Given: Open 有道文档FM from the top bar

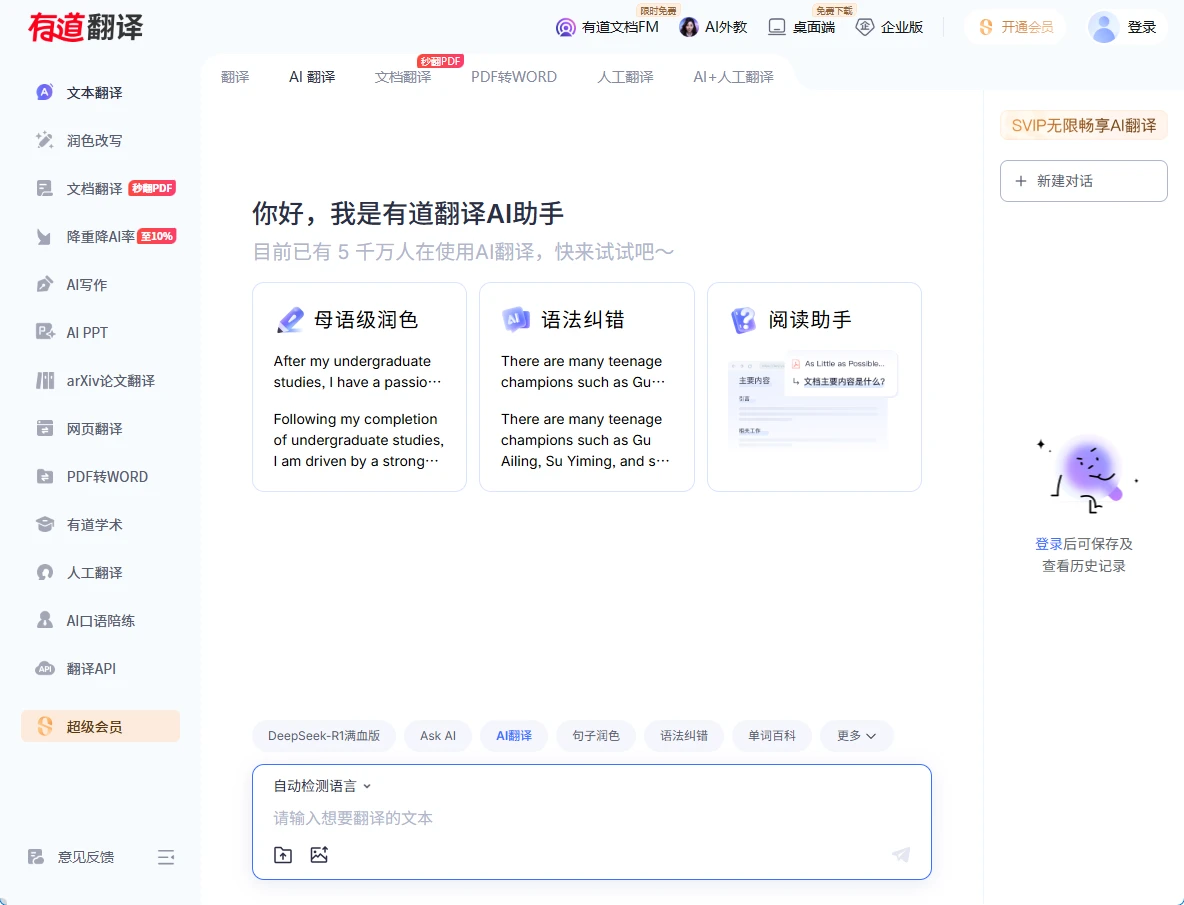Looking at the screenshot, I should pos(608,27).
